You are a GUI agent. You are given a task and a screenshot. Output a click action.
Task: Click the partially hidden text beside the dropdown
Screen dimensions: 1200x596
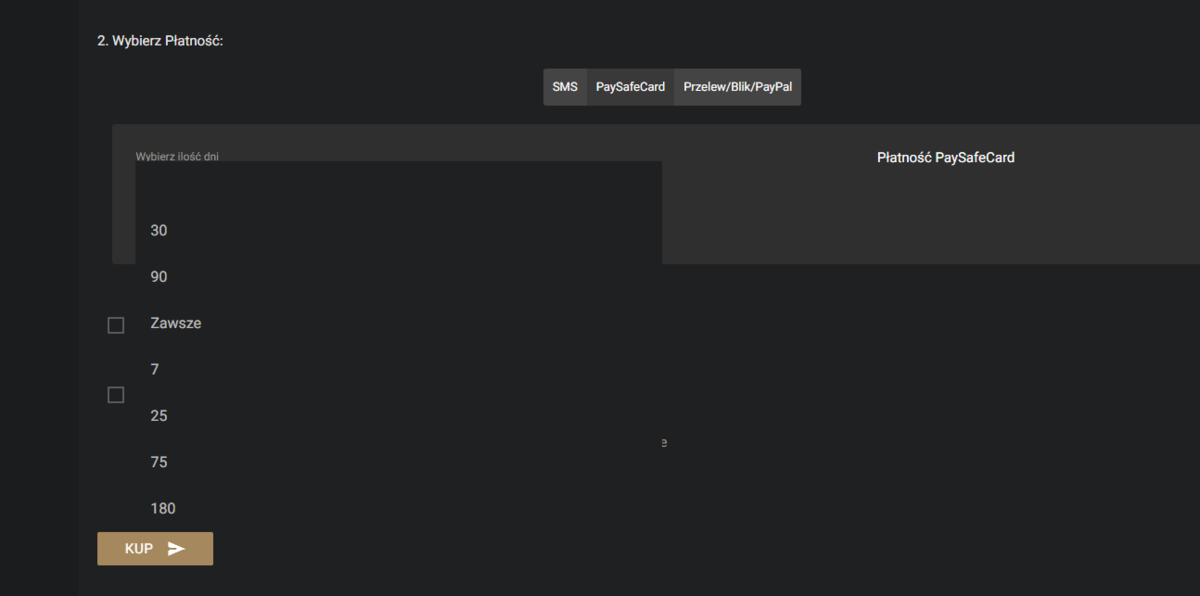(664, 442)
